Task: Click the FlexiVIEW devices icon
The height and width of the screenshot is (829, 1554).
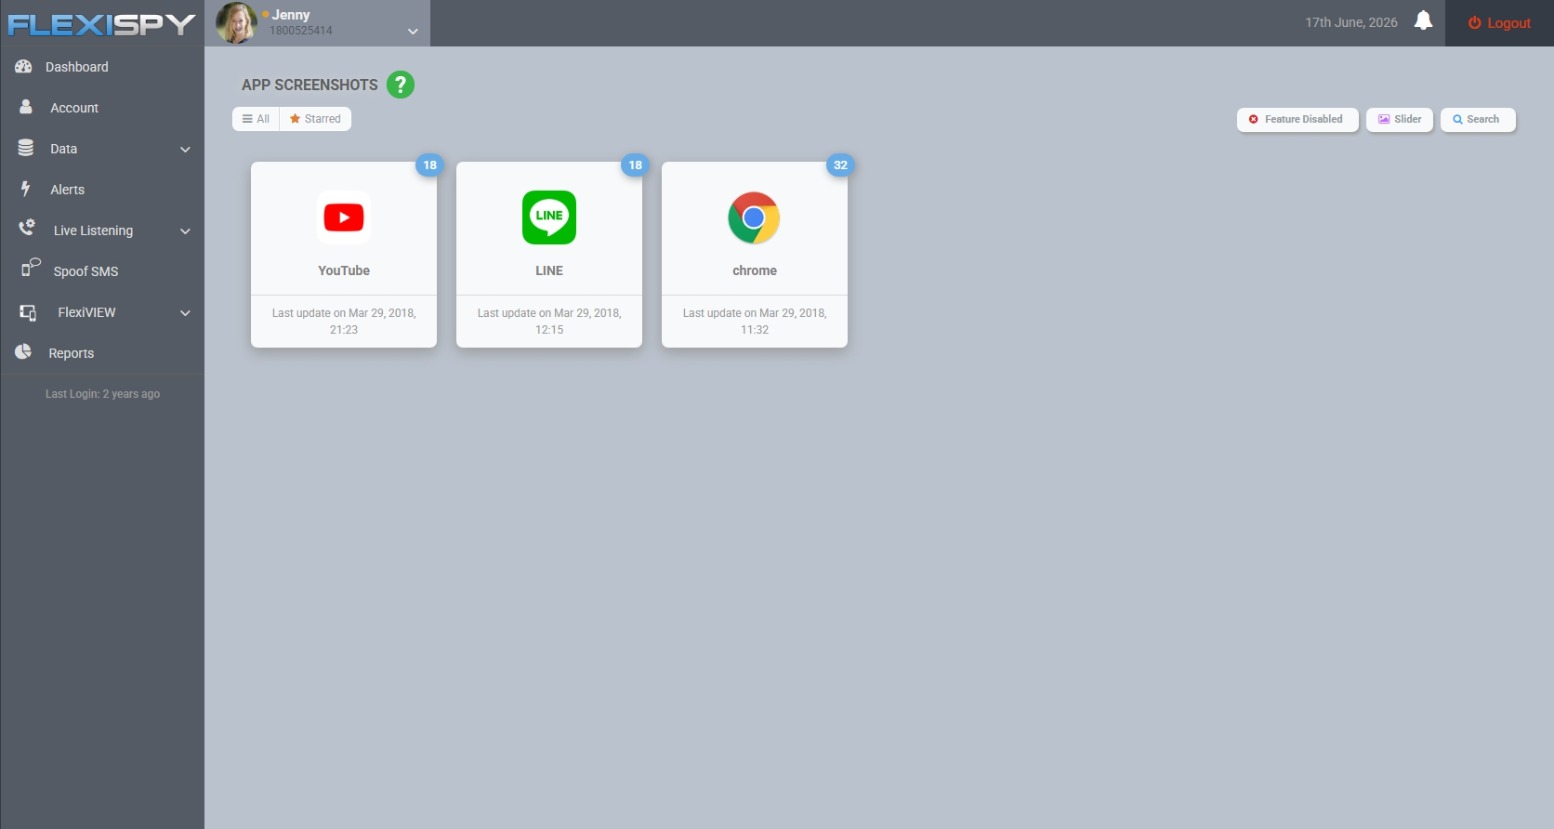Action: 28,312
